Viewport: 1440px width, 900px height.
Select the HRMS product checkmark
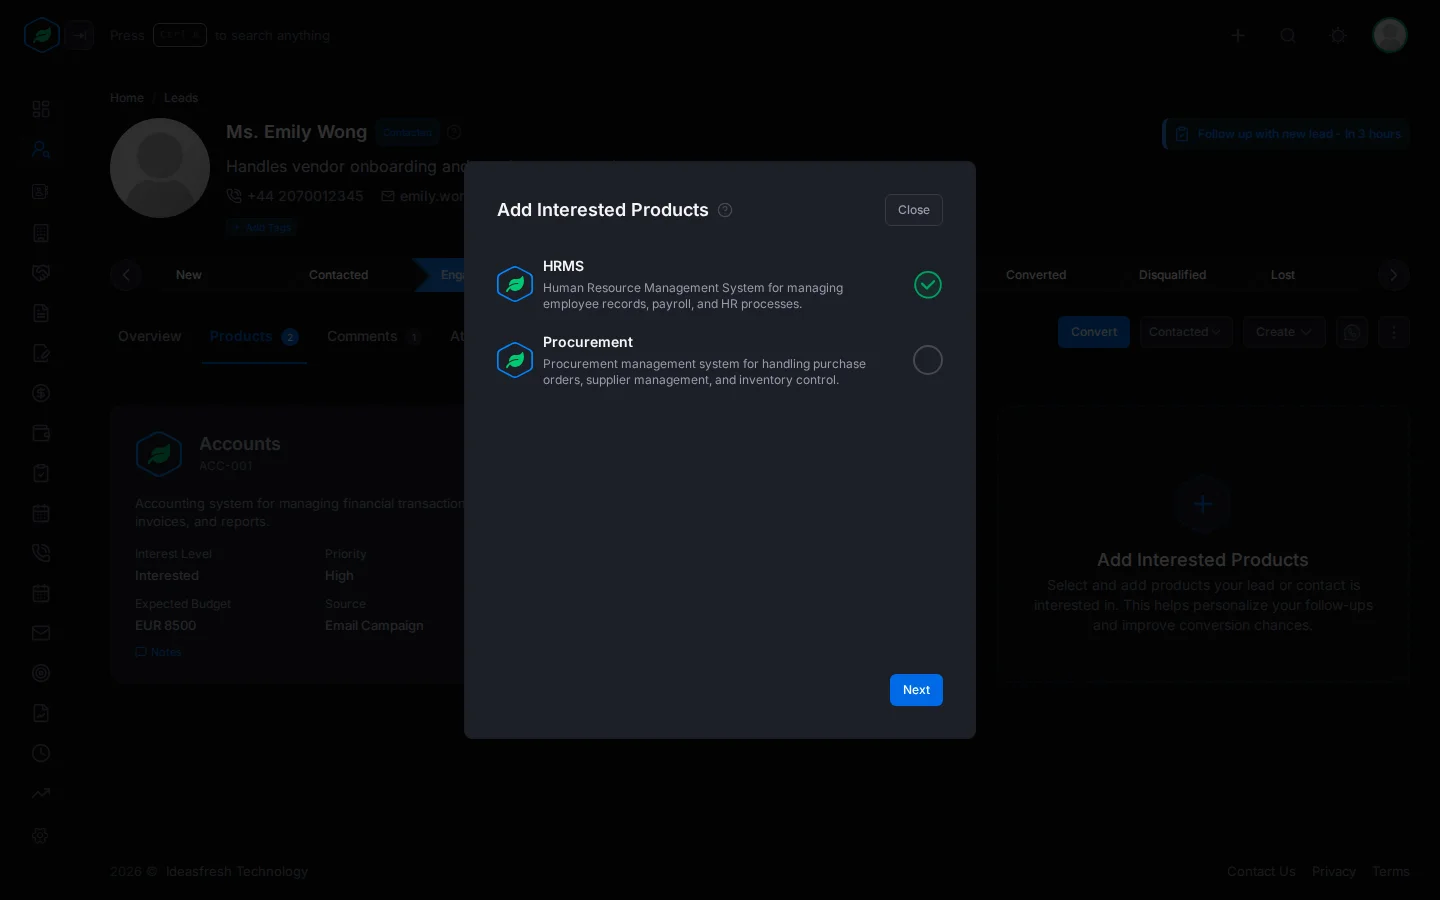[x=928, y=285]
